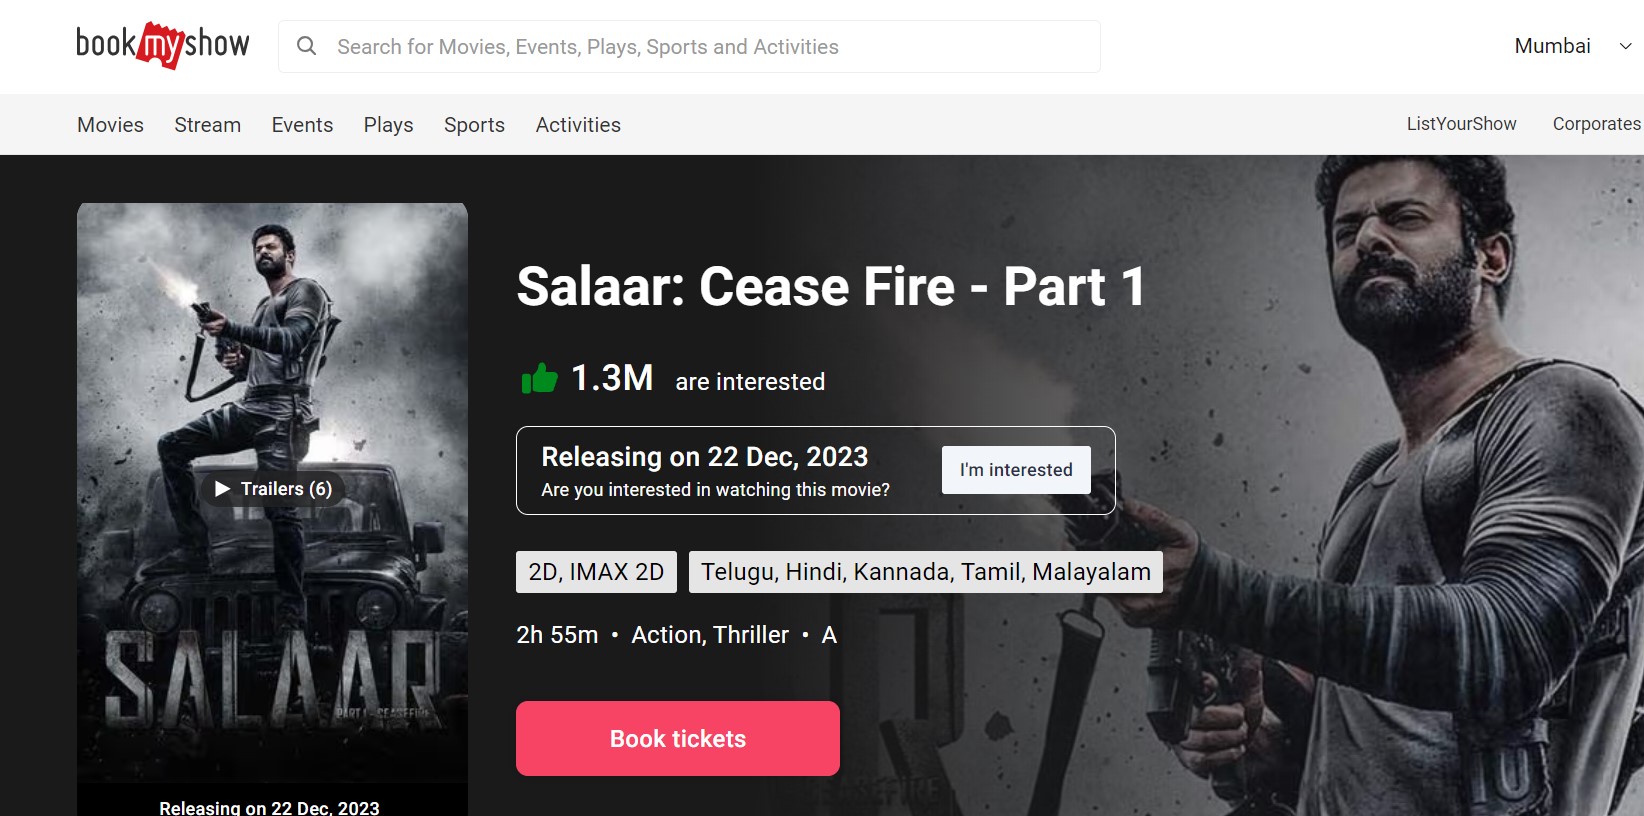Open the Corporates link
This screenshot has width=1644, height=816.
pos(1597,124)
